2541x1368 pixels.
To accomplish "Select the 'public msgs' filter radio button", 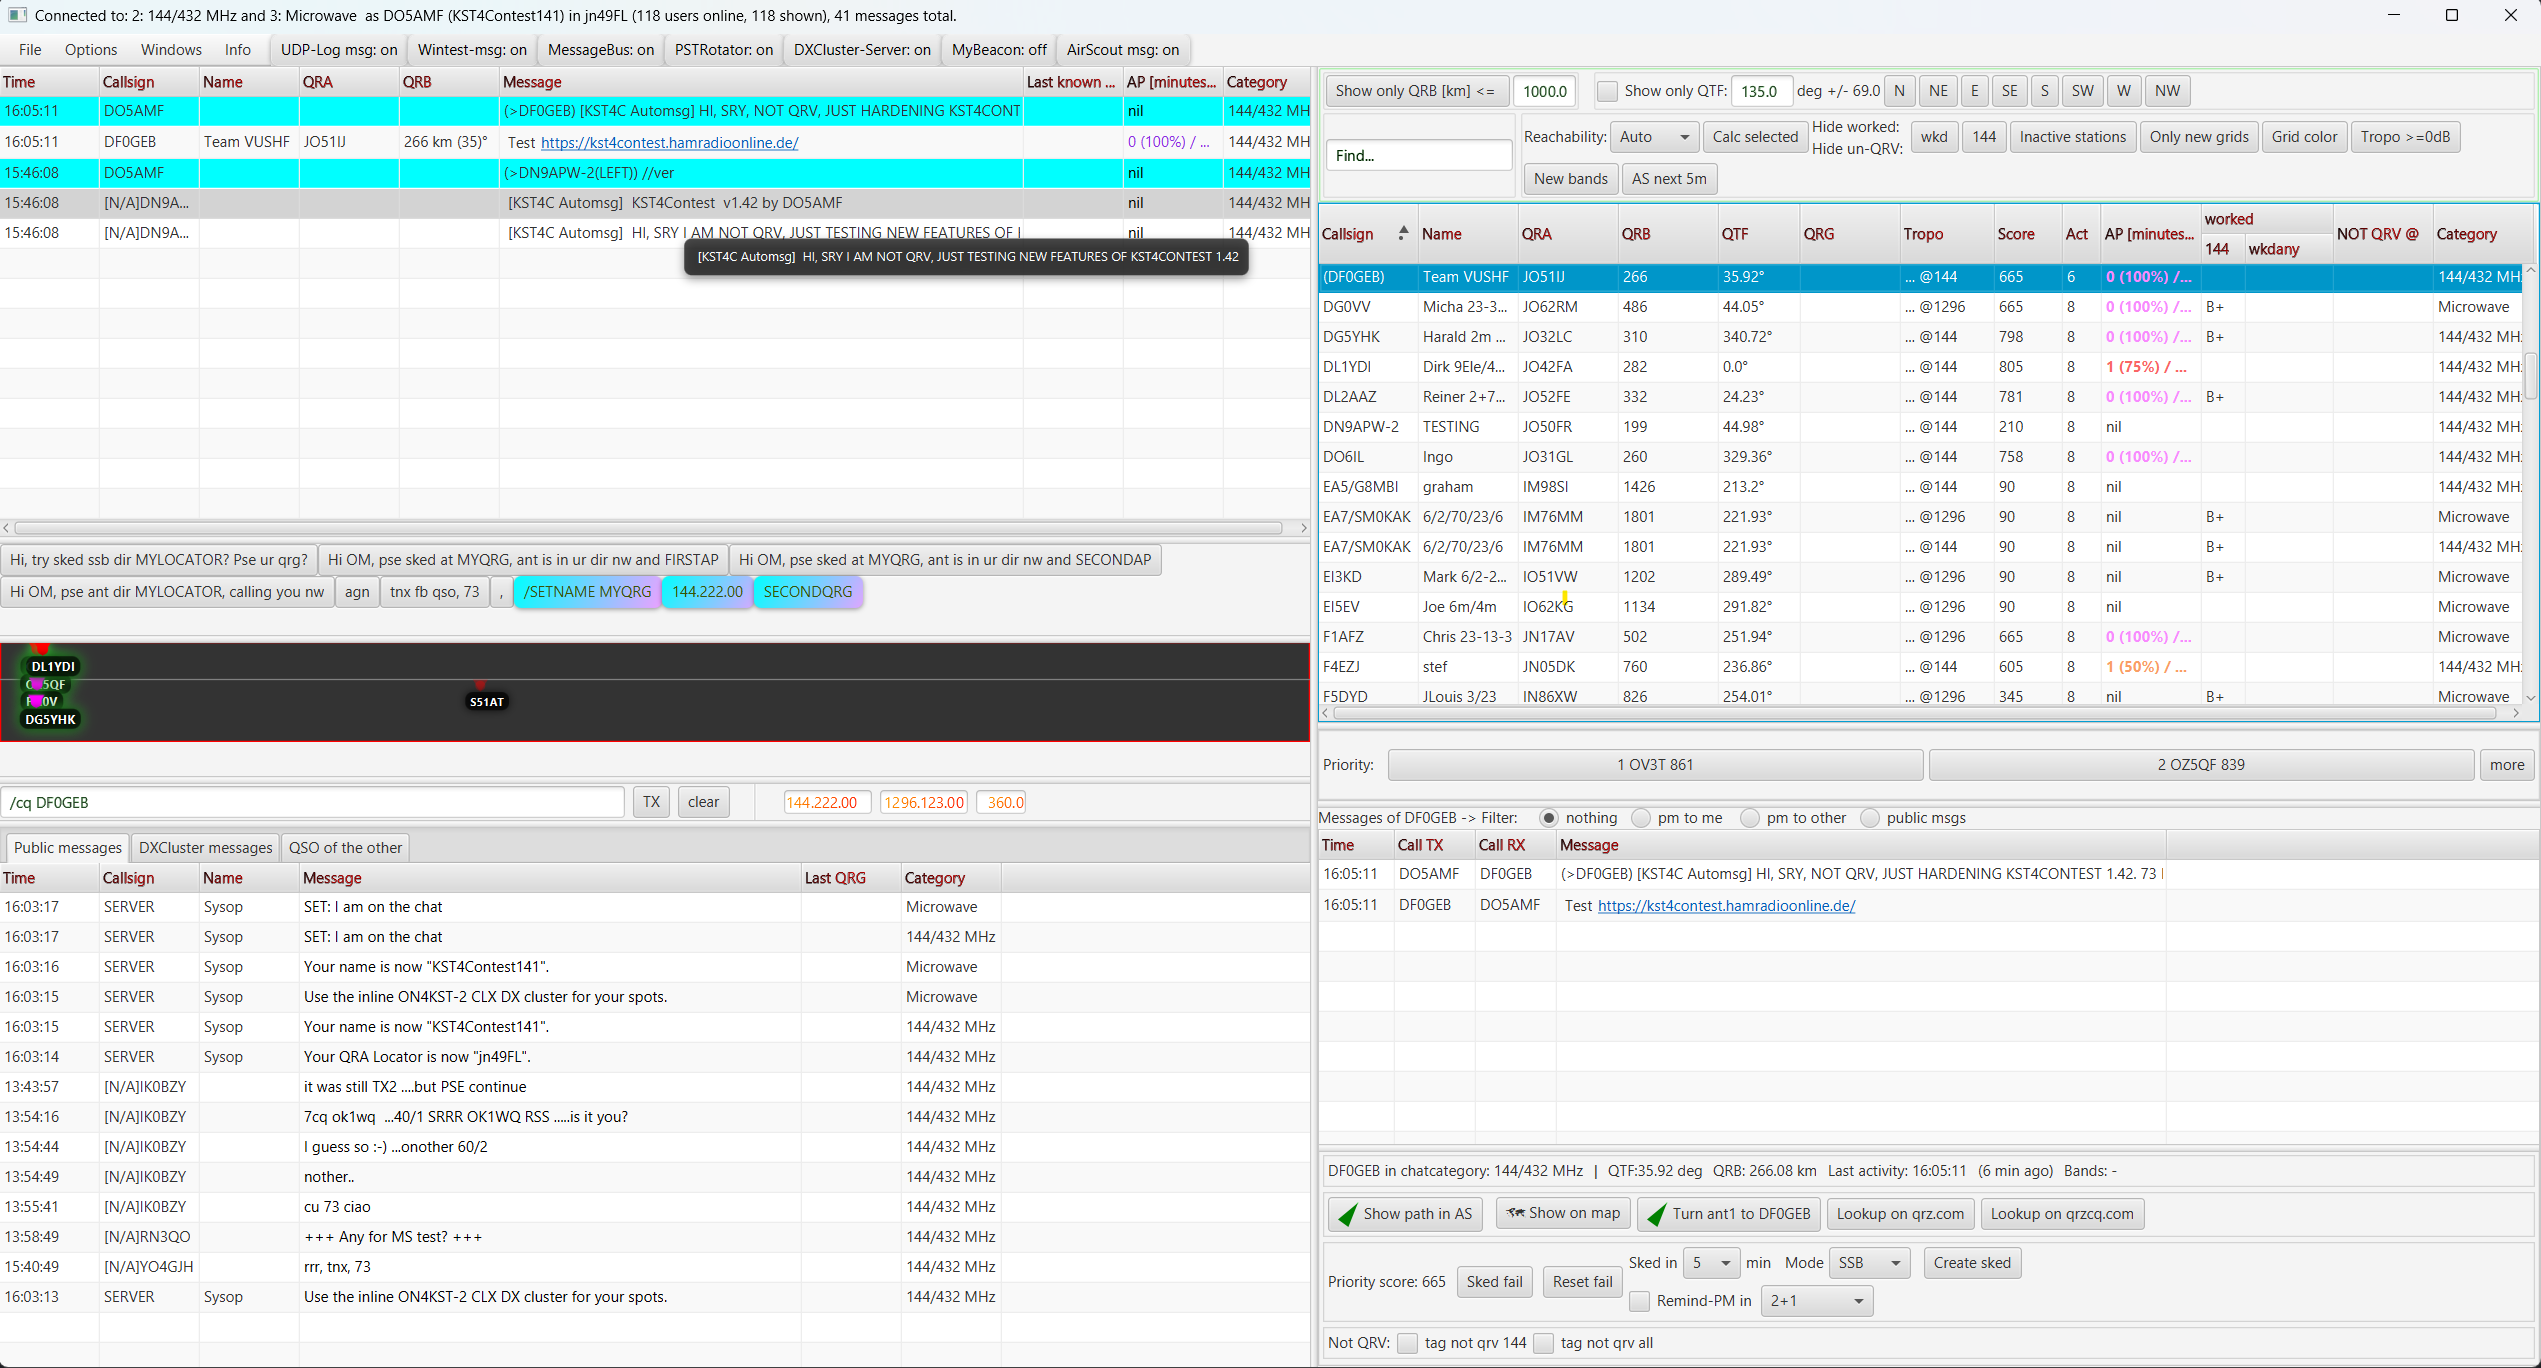I will 1870,818.
